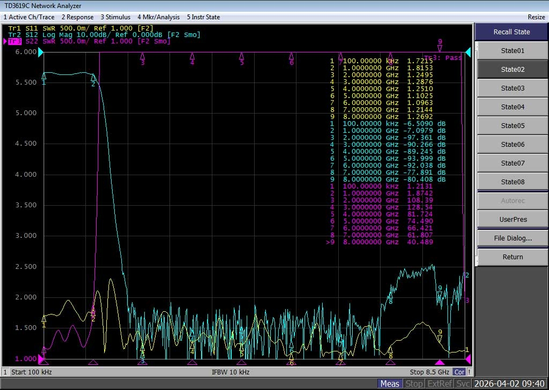Click active marker 9 triangle above graph
549x390 pixels.
pos(440,48)
